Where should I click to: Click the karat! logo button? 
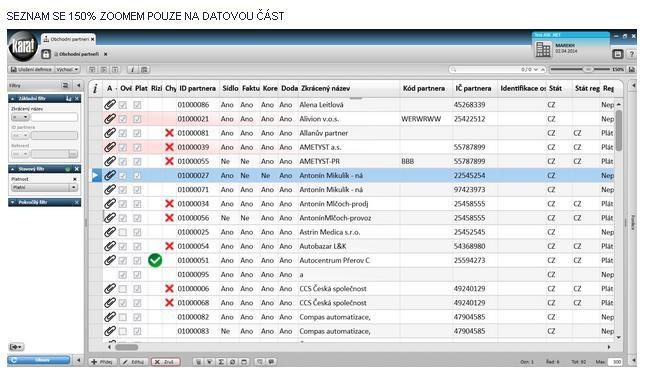point(23,46)
